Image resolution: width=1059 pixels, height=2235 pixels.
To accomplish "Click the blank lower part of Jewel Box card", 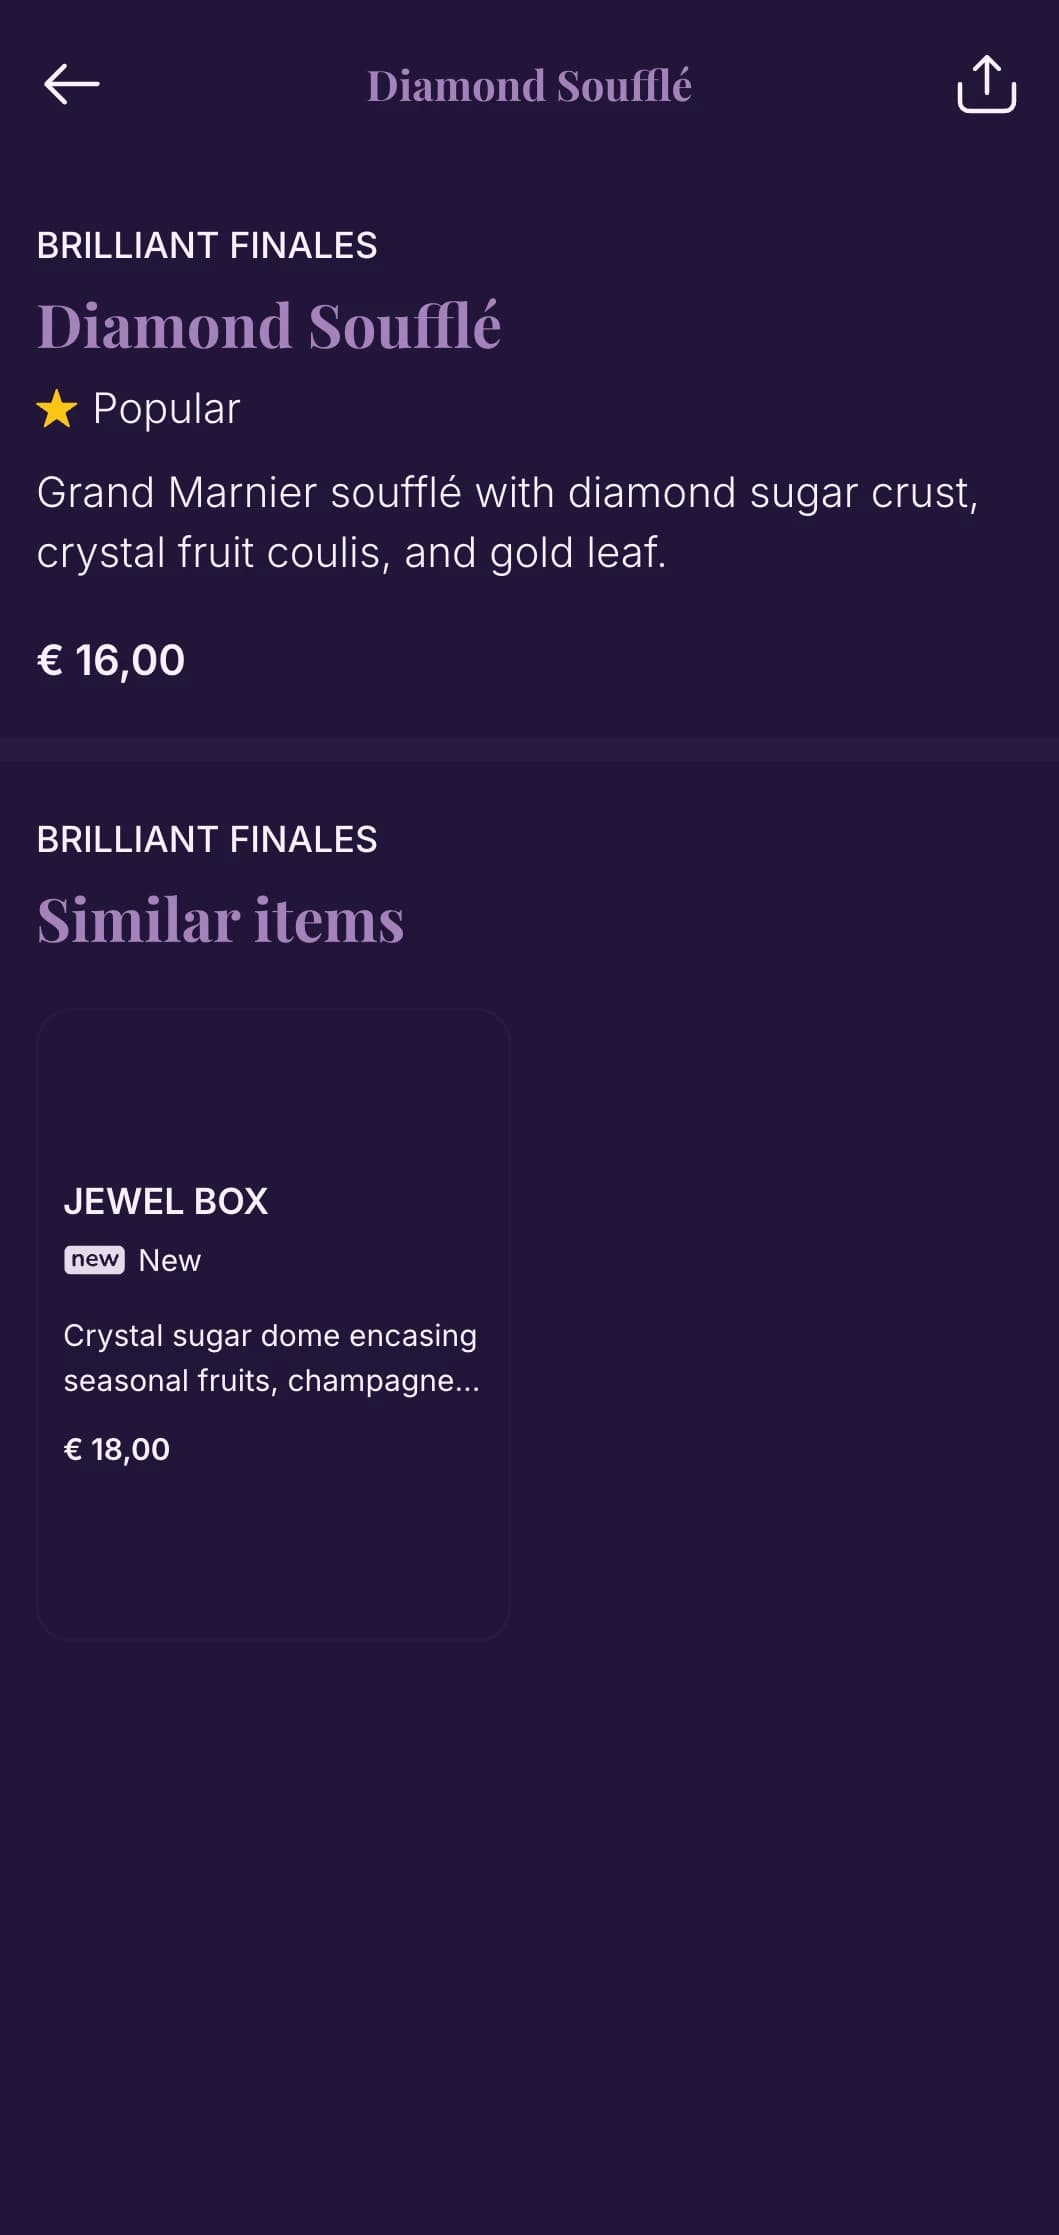I will [273, 1555].
